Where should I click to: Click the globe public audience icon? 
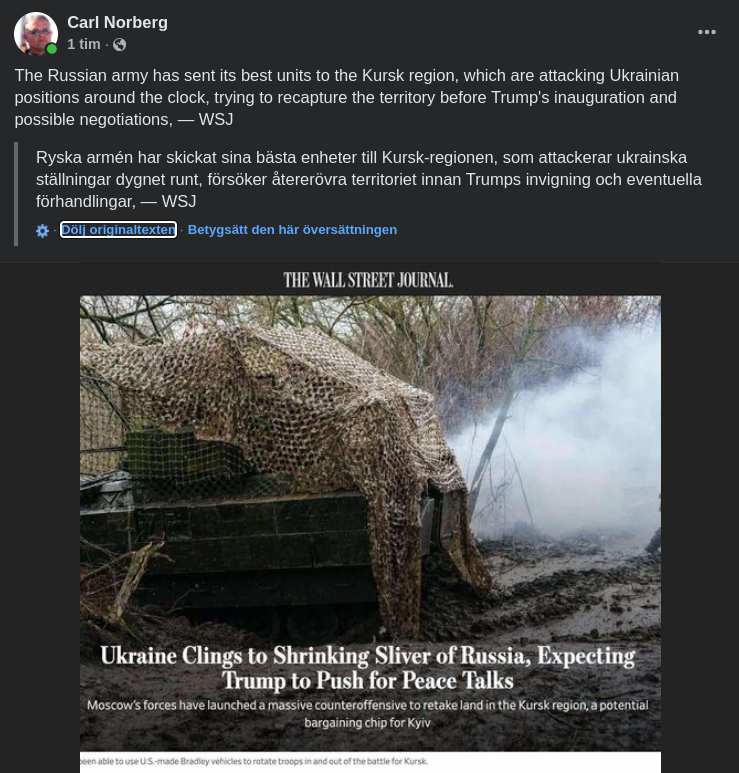pyautogui.click(x=119, y=45)
